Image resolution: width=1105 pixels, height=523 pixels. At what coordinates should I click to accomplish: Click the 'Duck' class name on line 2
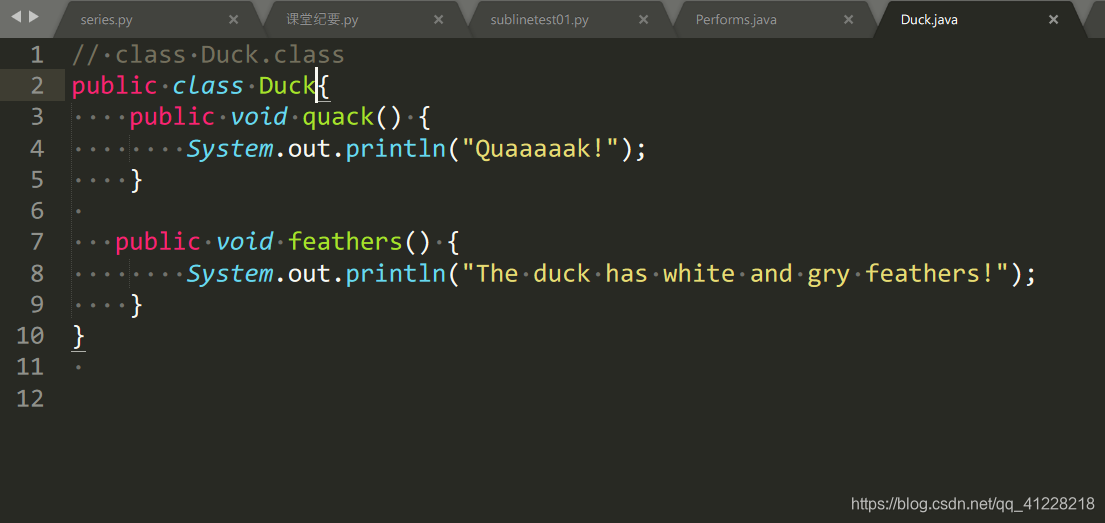pyautogui.click(x=288, y=85)
